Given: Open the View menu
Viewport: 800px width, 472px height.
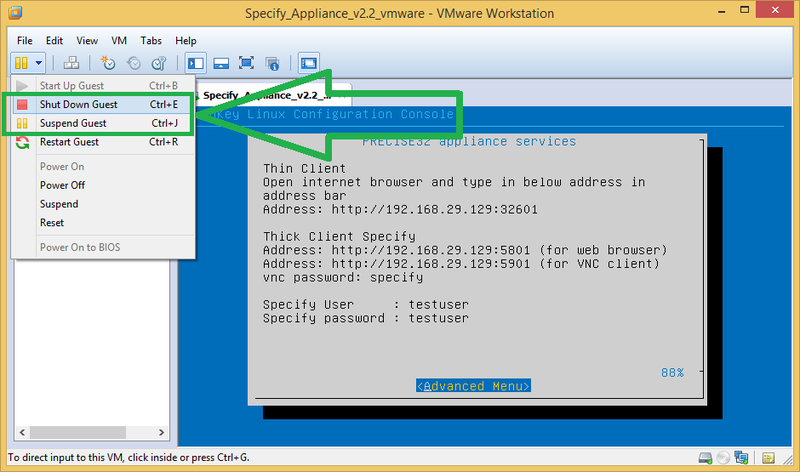Looking at the screenshot, I should pyautogui.click(x=87, y=40).
